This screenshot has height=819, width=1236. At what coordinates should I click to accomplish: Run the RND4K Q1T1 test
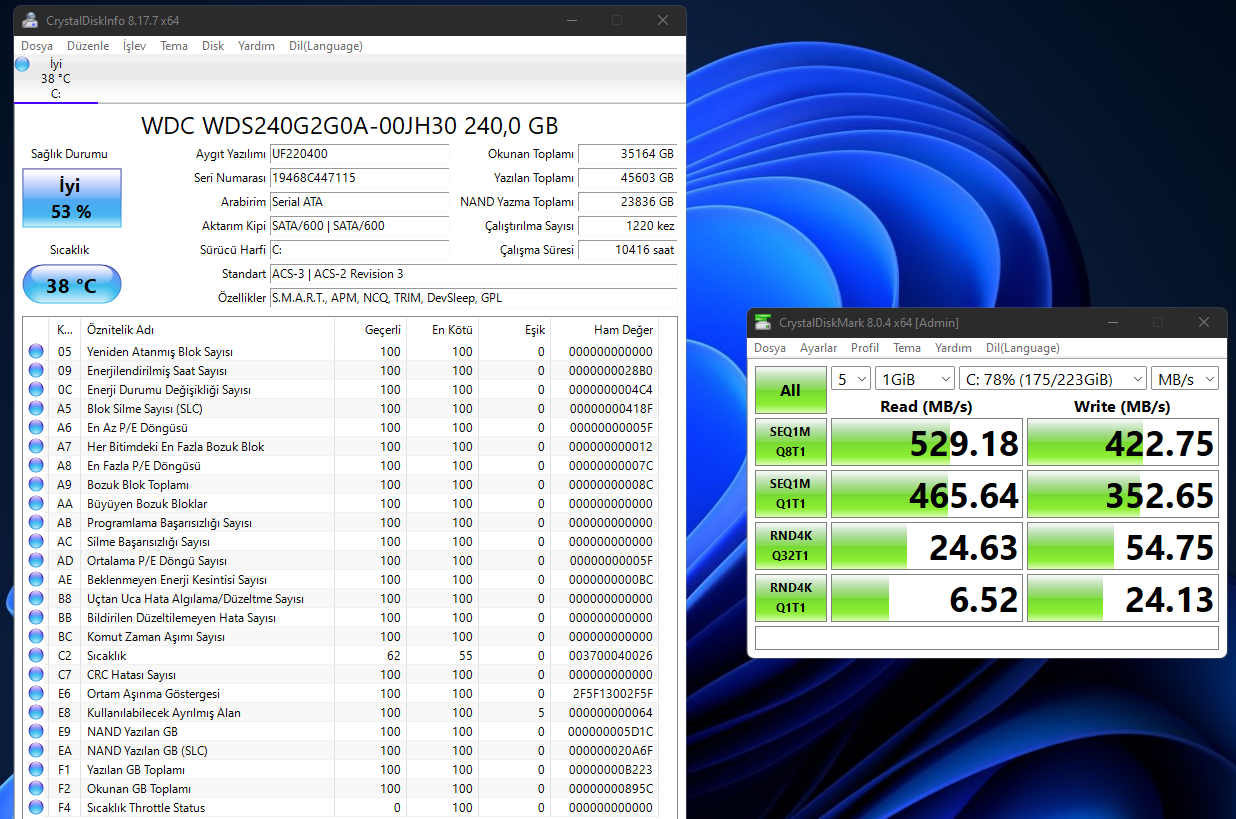tap(790, 598)
